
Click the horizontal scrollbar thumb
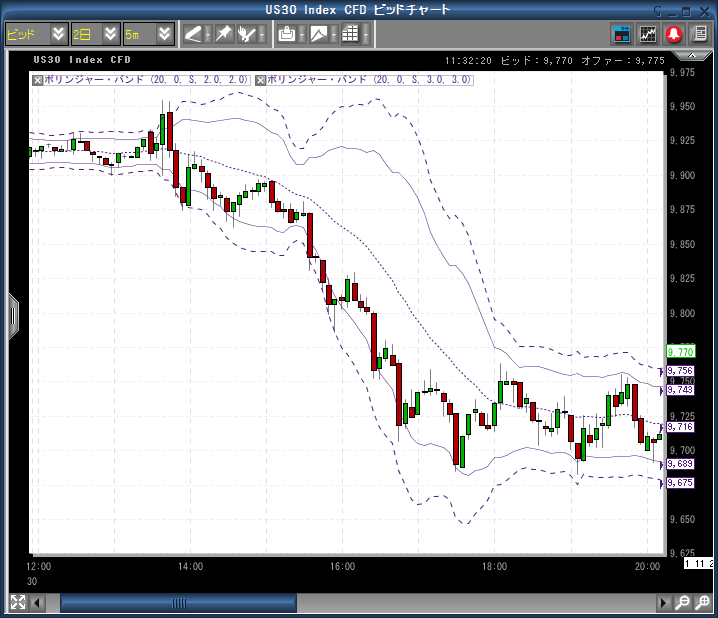[178, 603]
